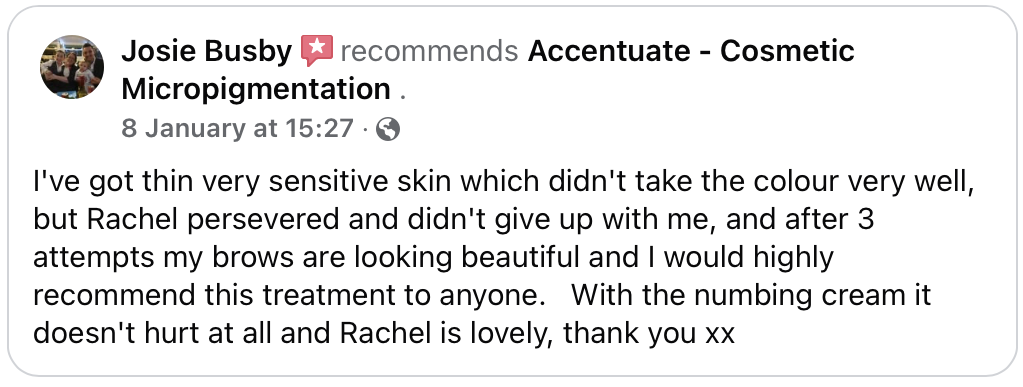This screenshot has height=387, width=1023.
Task: Click the word "recommends" in header
Action: pyautogui.click(x=429, y=51)
